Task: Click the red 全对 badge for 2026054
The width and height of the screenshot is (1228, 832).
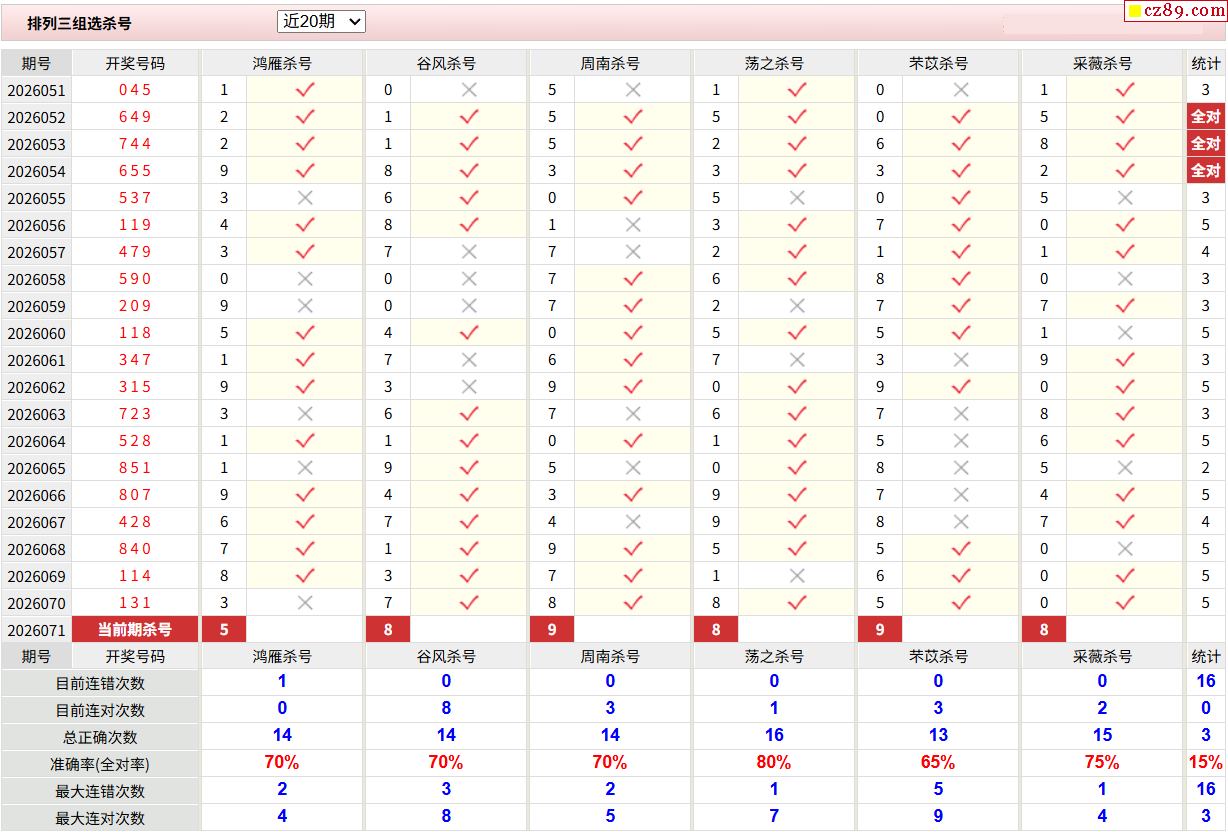Action: [1205, 171]
